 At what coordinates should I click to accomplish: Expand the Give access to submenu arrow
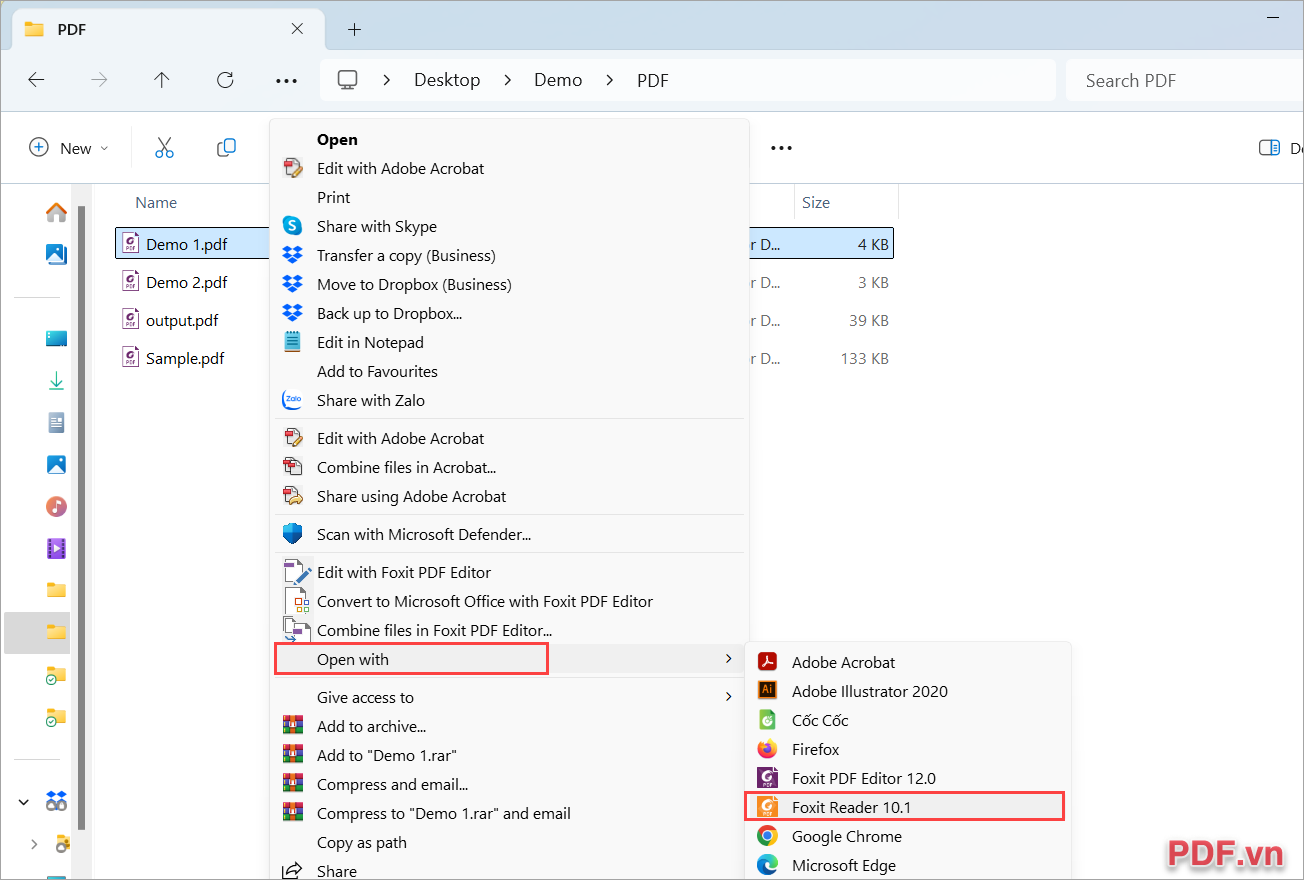coord(728,697)
